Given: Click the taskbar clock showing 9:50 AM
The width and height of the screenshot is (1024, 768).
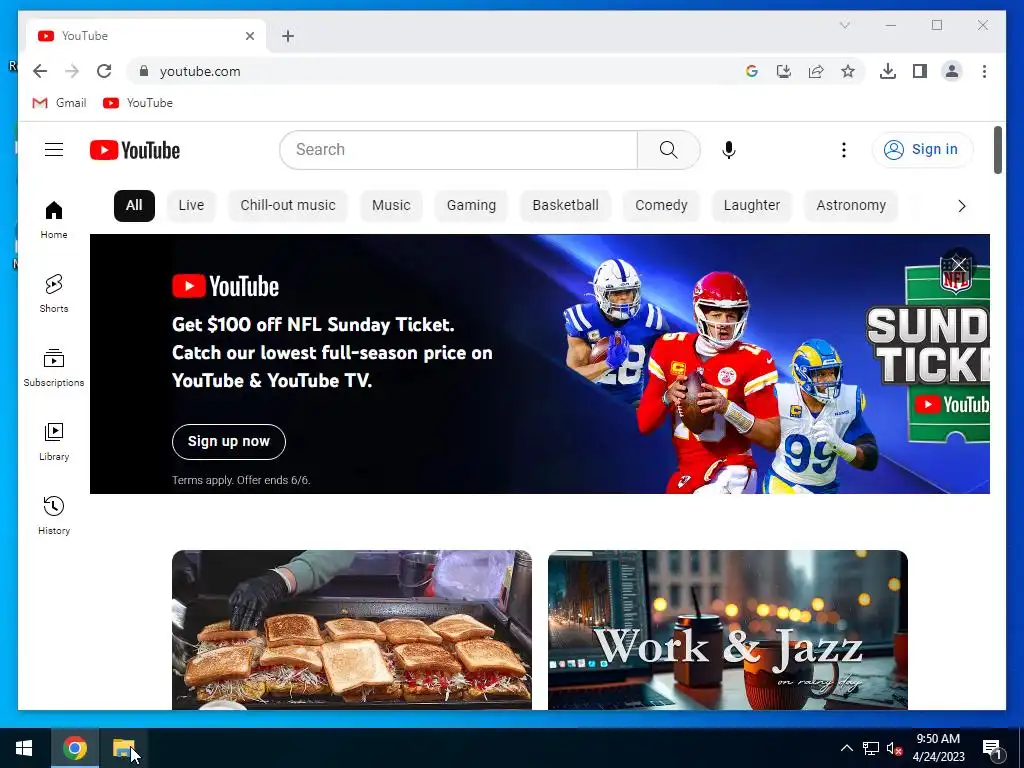Looking at the screenshot, I should click(x=938, y=748).
